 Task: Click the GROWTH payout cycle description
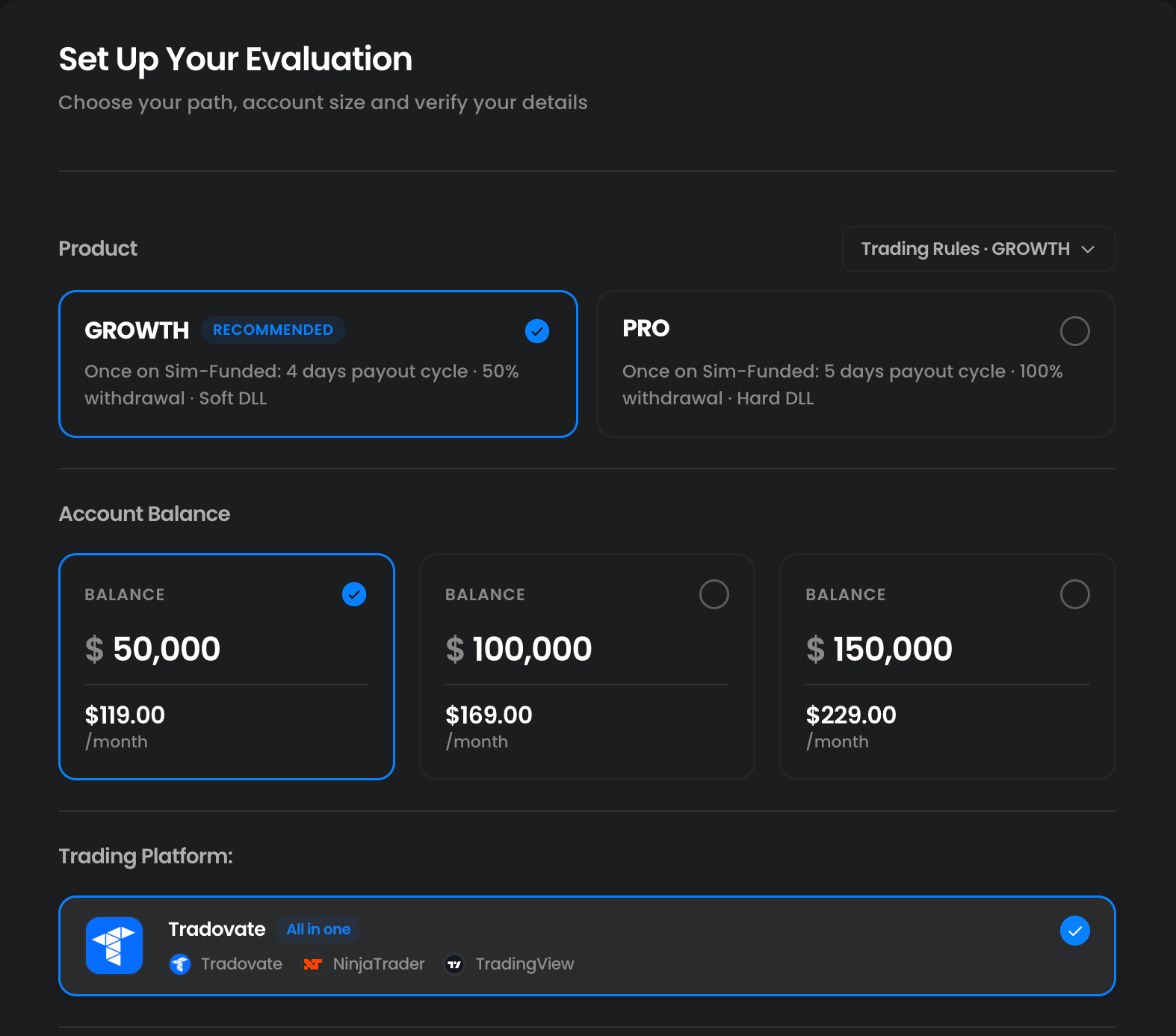302,385
